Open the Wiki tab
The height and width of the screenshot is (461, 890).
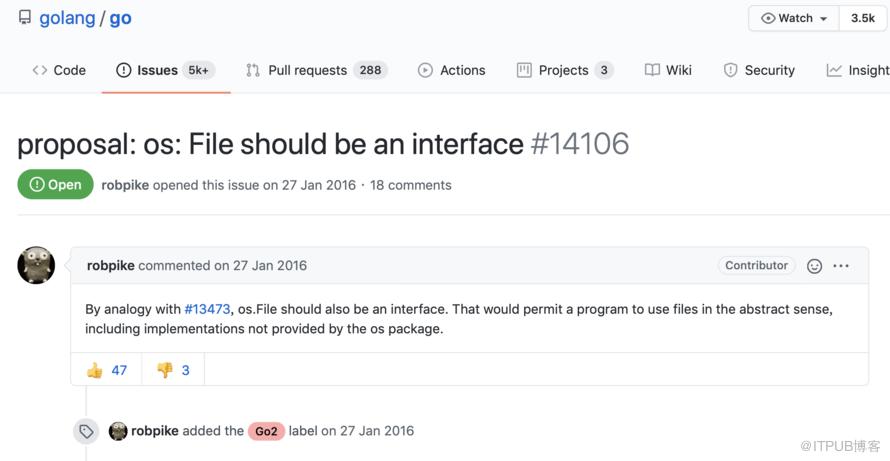tap(668, 70)
